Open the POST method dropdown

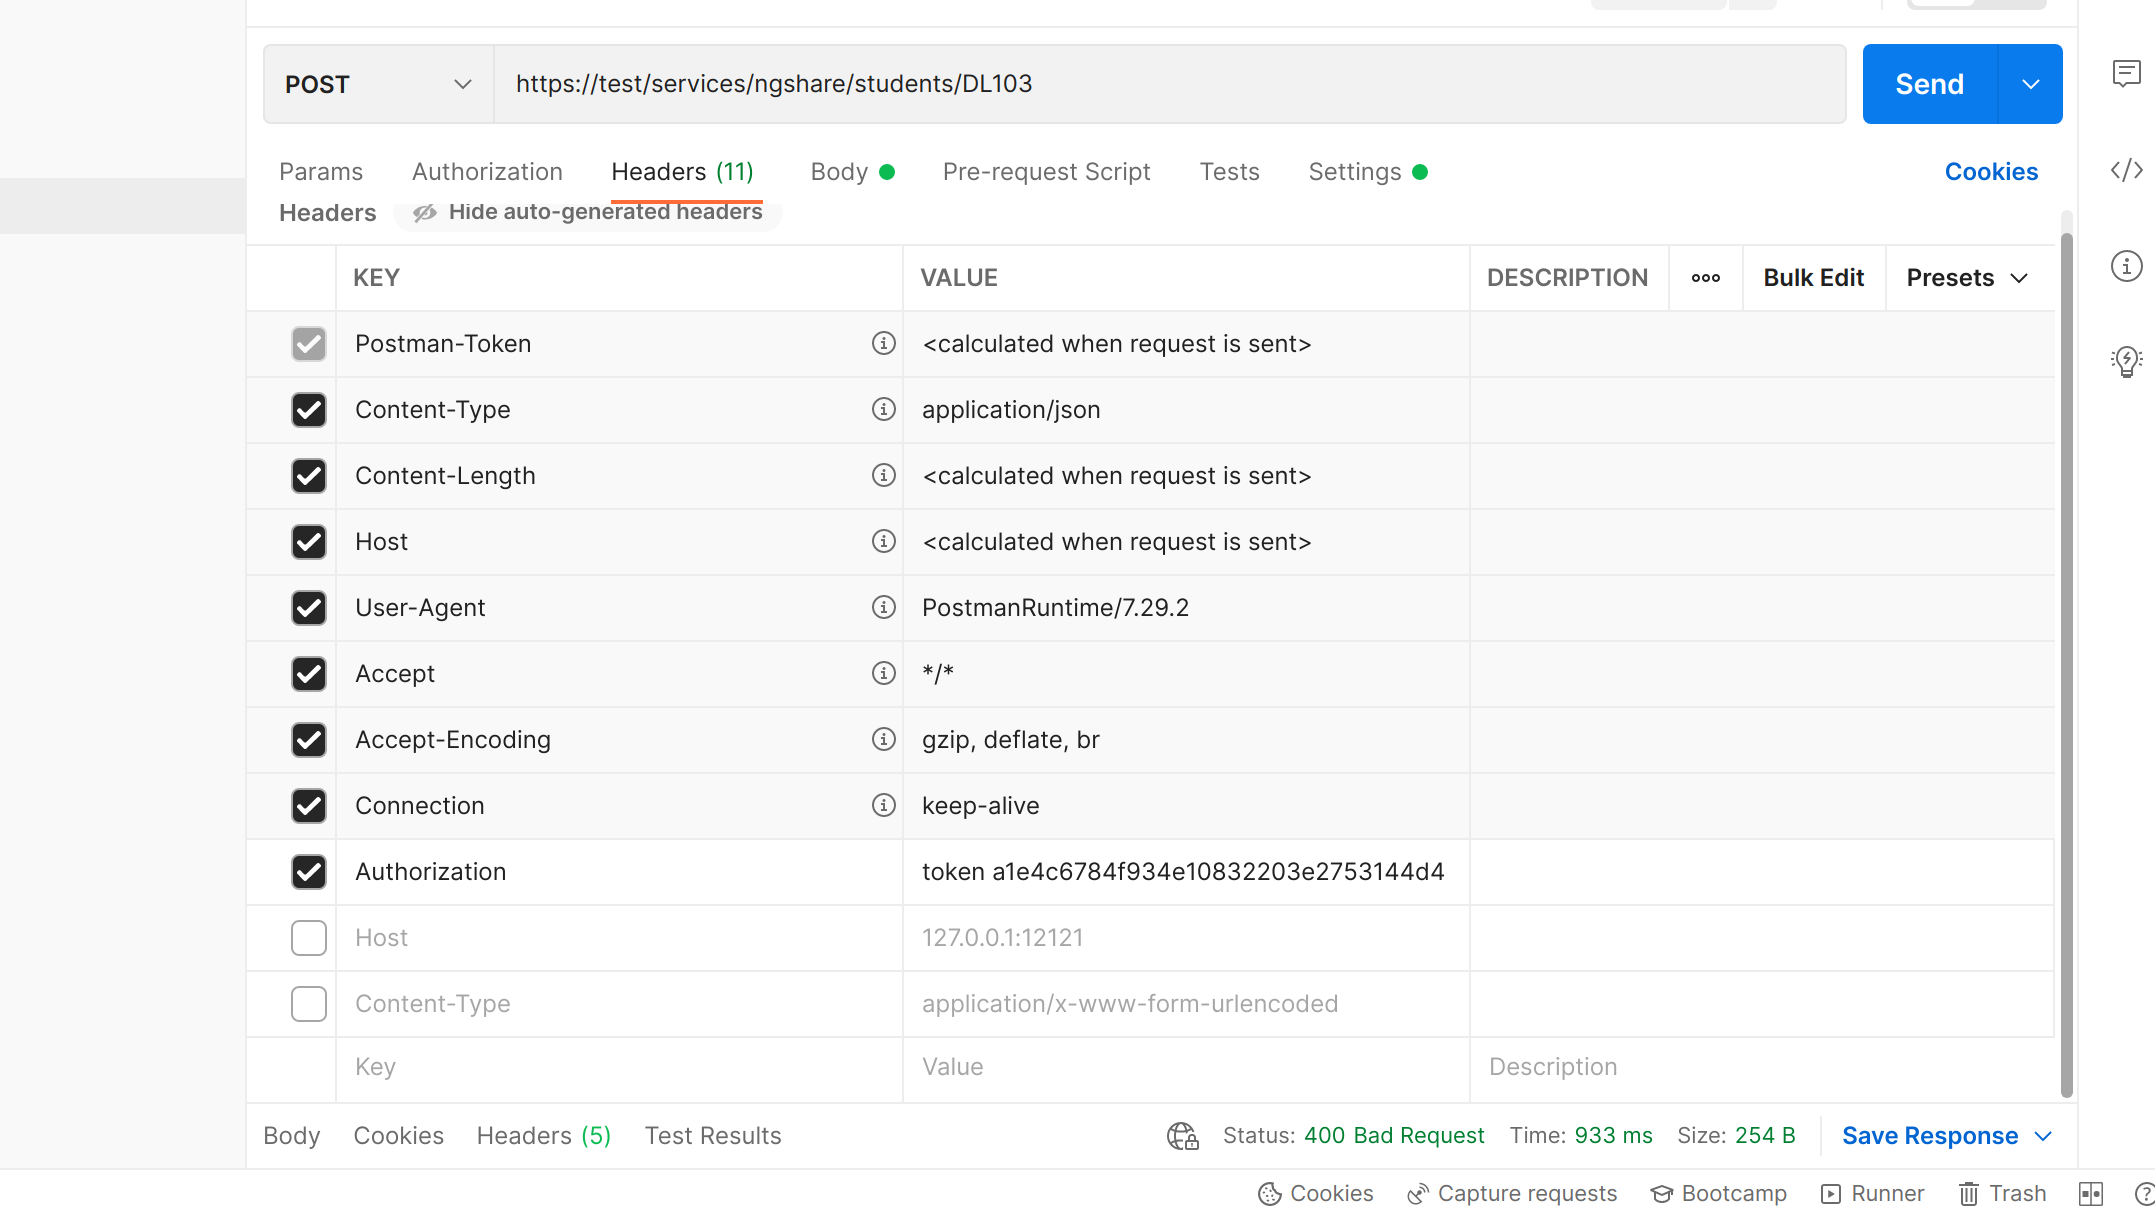pyautogui.click(x=377, y=84)
